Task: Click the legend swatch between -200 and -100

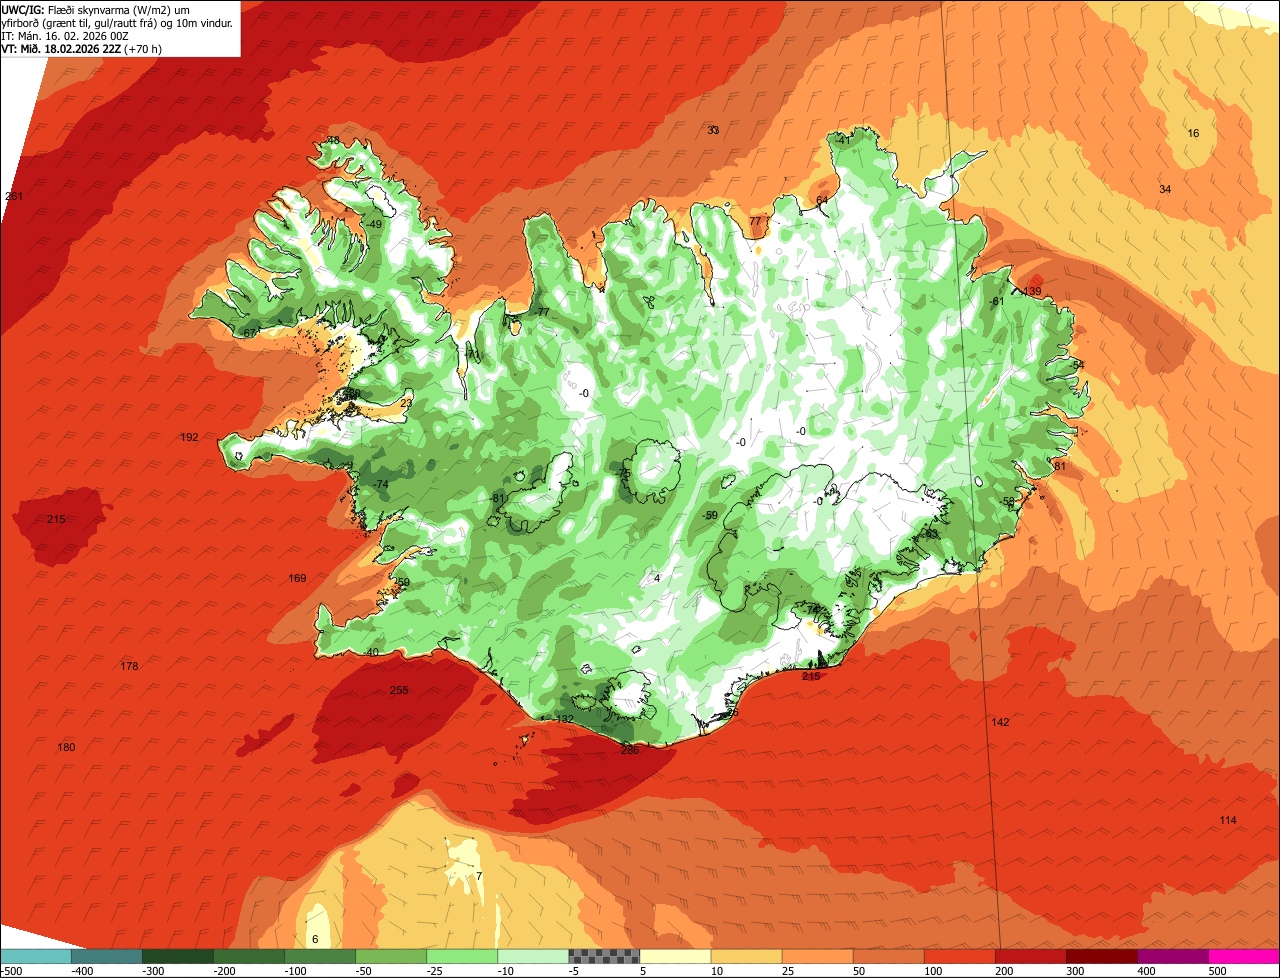Action: tap(248, 956)
